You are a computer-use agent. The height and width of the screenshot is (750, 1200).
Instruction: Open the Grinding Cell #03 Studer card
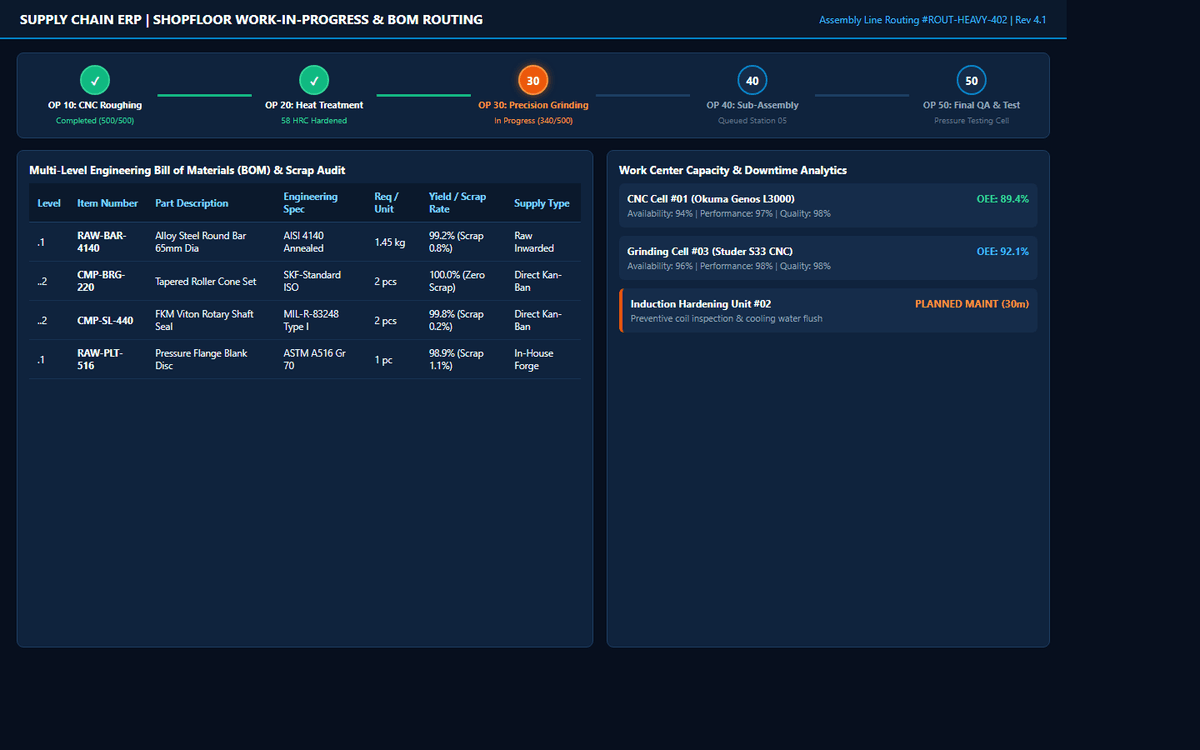coord(828,258)
